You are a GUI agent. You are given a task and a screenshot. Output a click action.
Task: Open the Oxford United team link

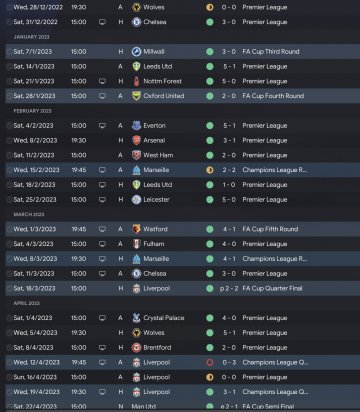[x=164, y=96]
